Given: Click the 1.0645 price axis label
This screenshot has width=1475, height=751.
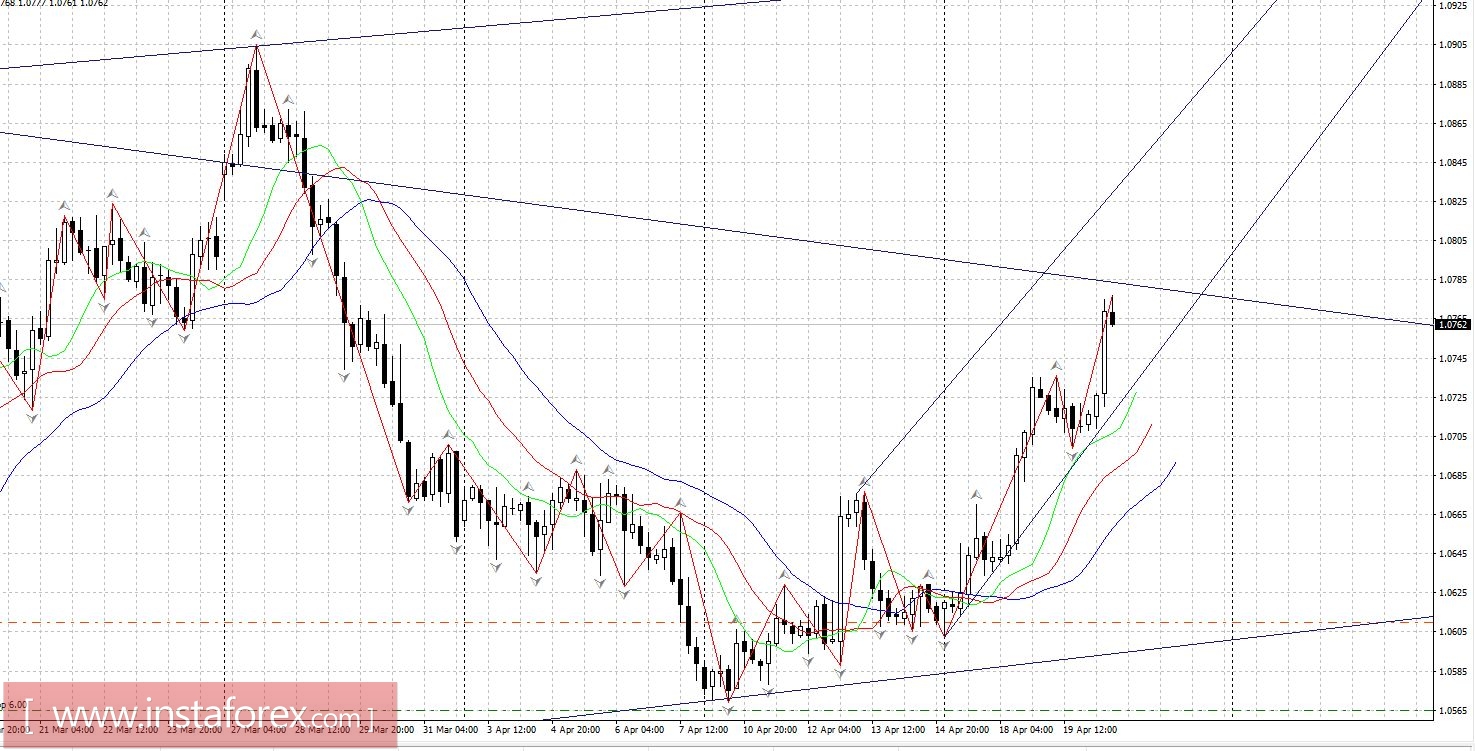Looking at the screenshot, I should [1453, 554].
